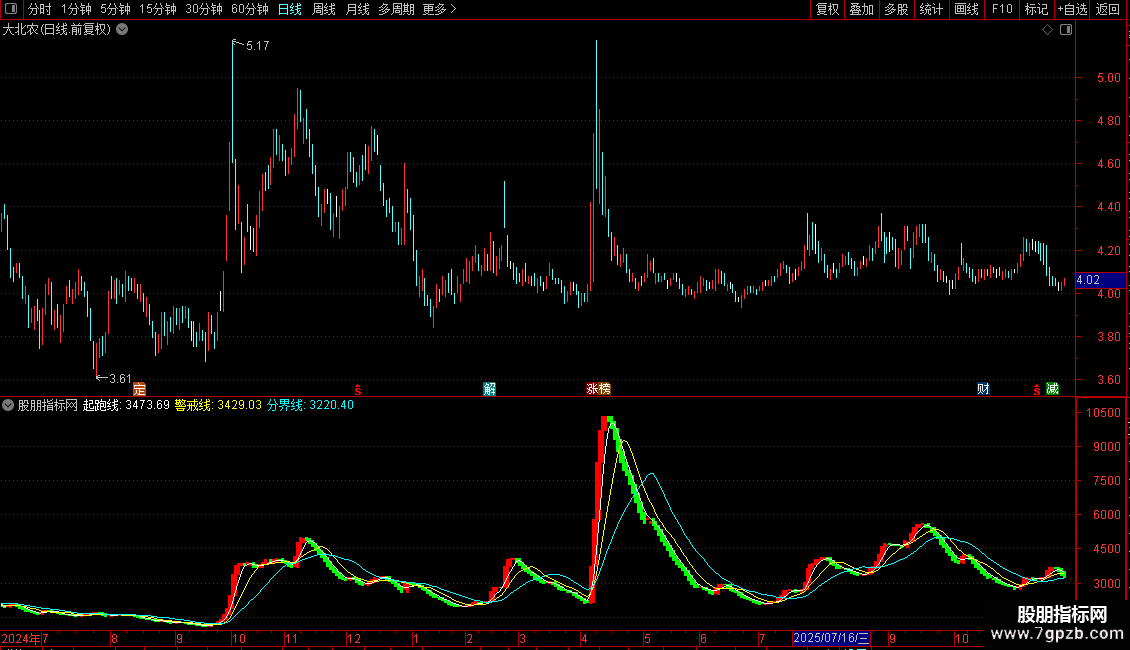Select the 60分钟 period tab
1130x650 pixels.
tap(249, 9)
